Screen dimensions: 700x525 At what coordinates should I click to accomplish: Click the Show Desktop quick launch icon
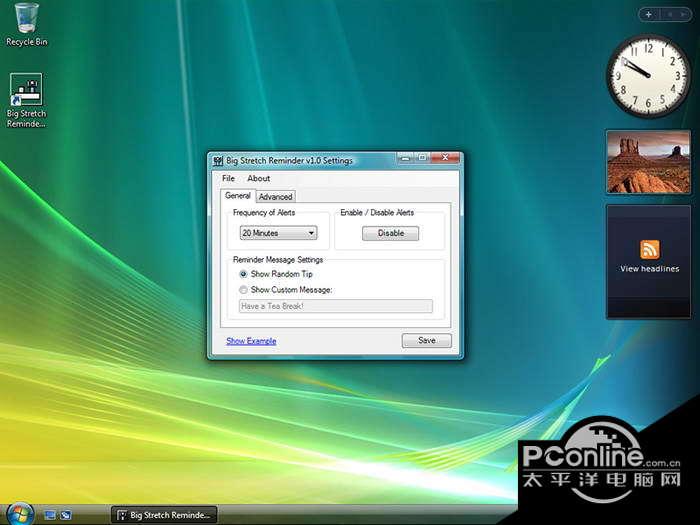point(50,515)
